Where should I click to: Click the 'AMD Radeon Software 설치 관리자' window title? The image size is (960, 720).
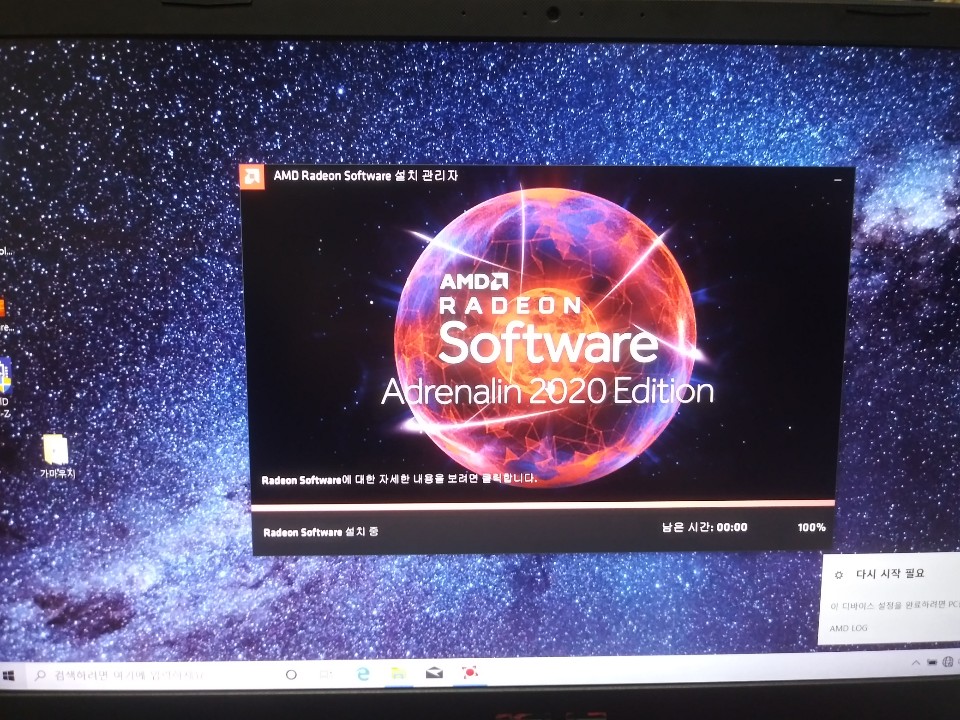pyautogui.click(x=366, y=176)
